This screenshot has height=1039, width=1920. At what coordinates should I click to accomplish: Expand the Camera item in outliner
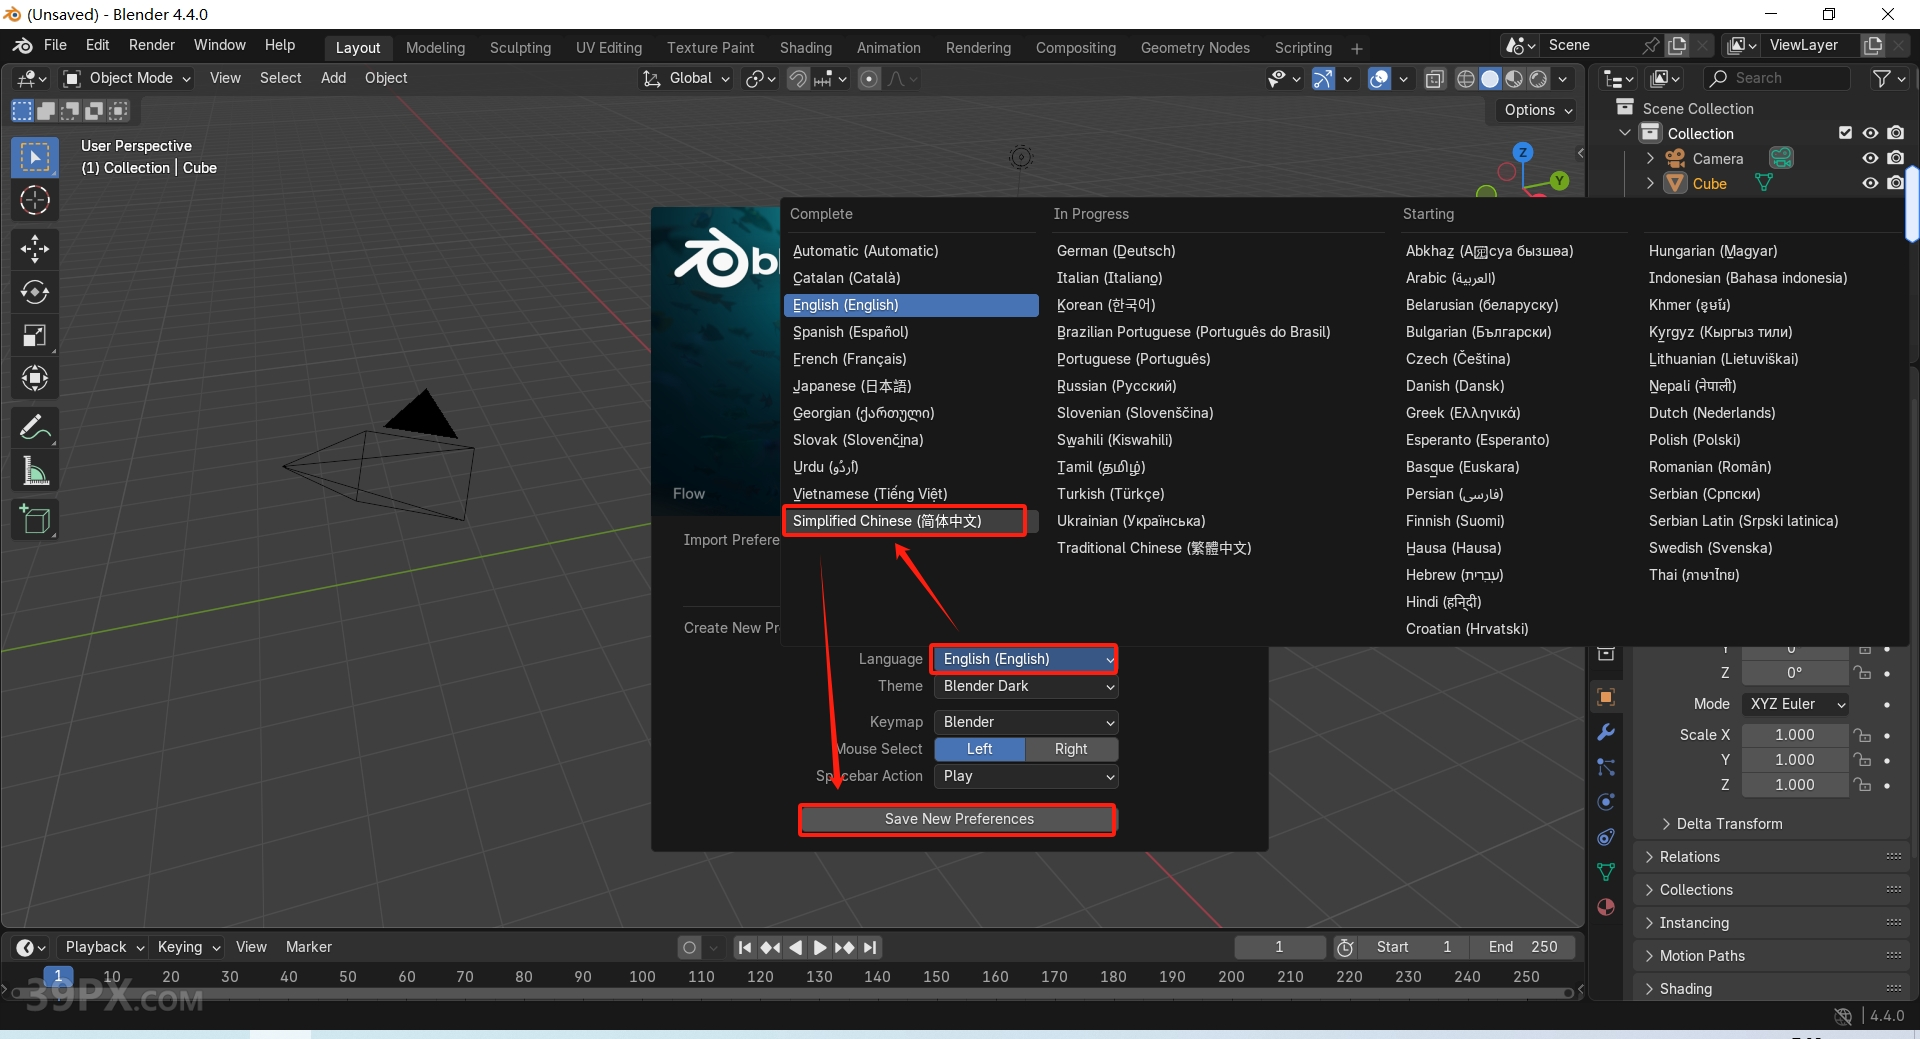tap(1649, 158)
